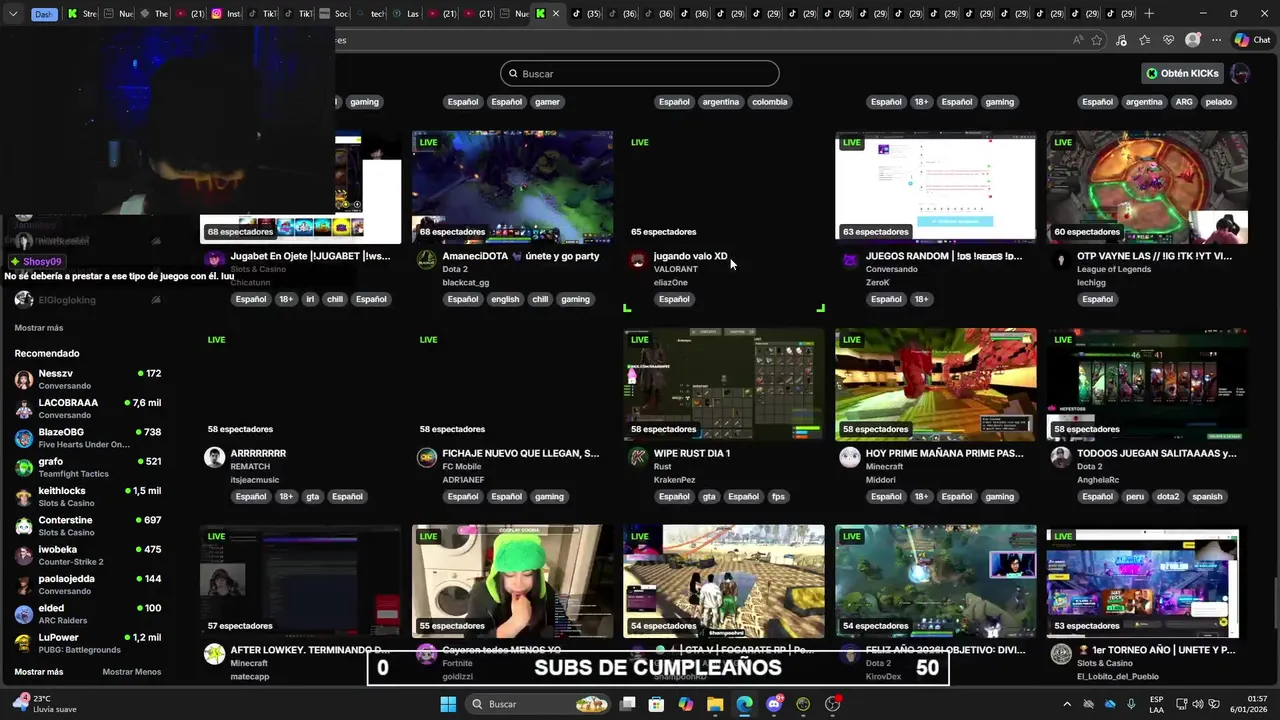Open a new browser tab
Screen dimensions: 1280x720
point(1149,14)
